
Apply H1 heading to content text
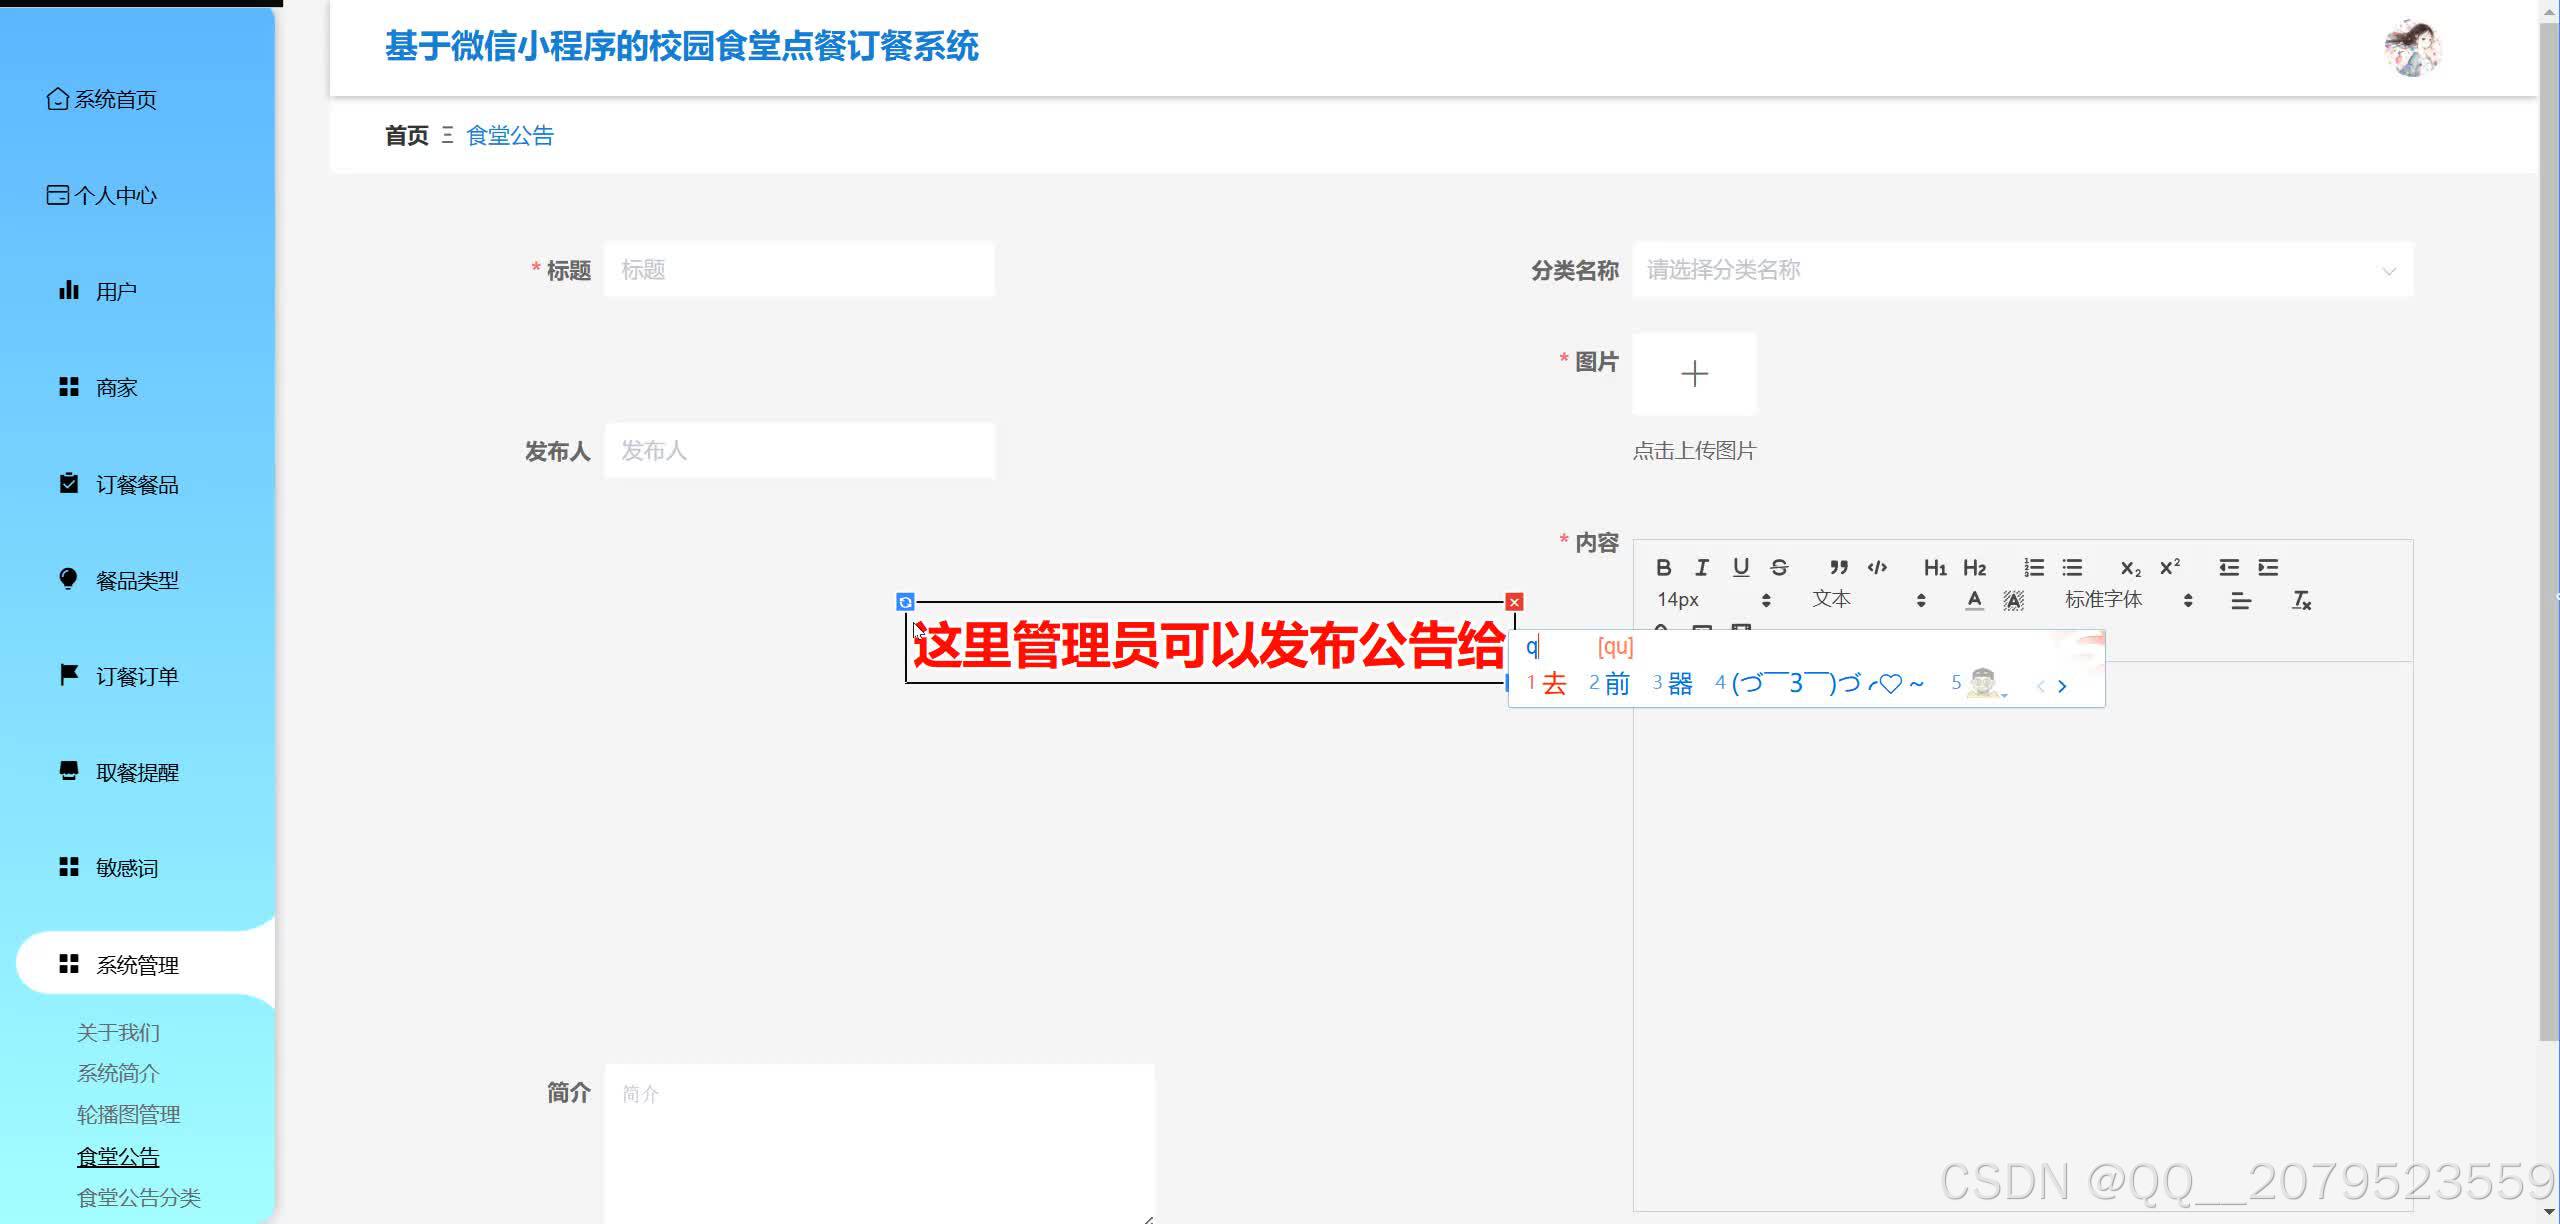tap(1933, 568)
